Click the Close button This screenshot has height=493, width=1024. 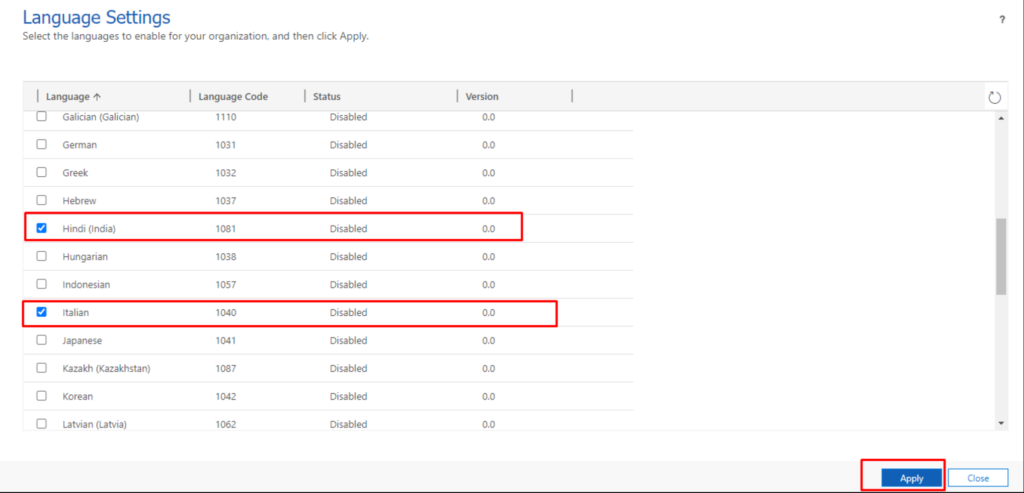pyautogui.click(x=978, y=478)
